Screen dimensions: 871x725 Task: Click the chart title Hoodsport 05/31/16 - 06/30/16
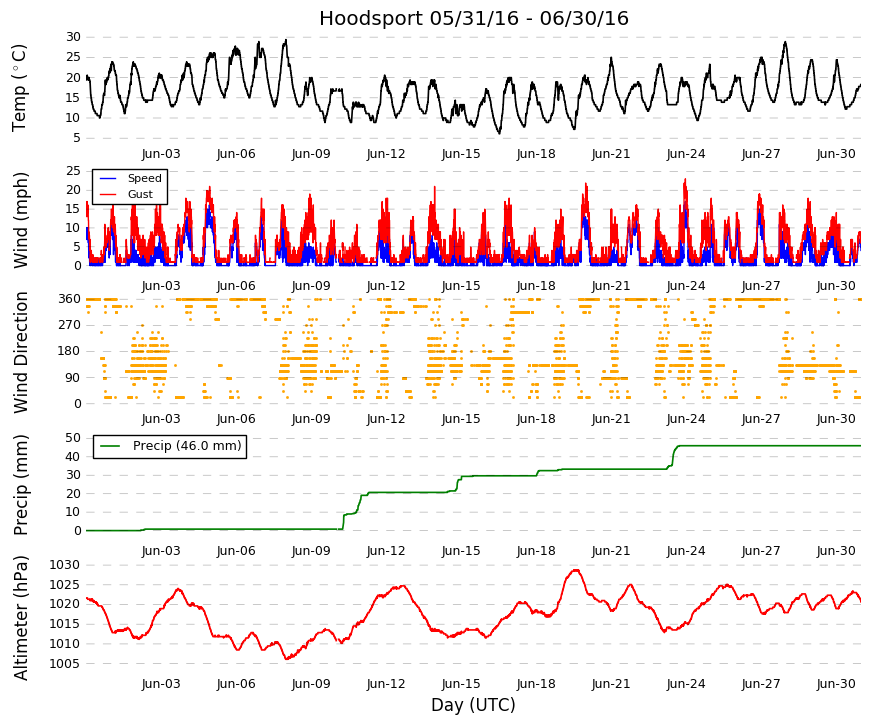474,18
